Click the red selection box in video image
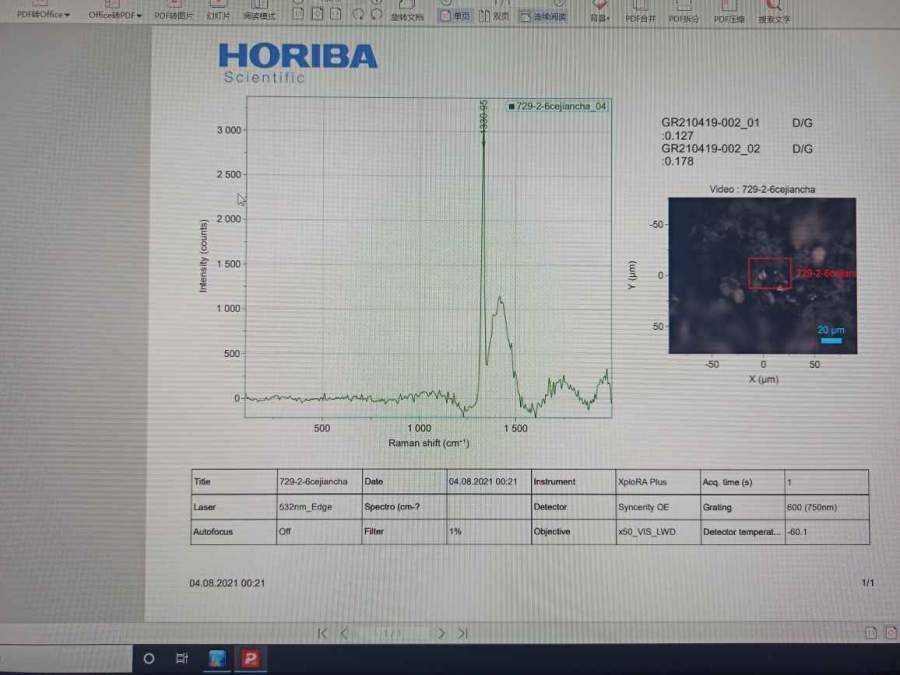The height and width of the screenshot is (675, 900). coord(770,273)
